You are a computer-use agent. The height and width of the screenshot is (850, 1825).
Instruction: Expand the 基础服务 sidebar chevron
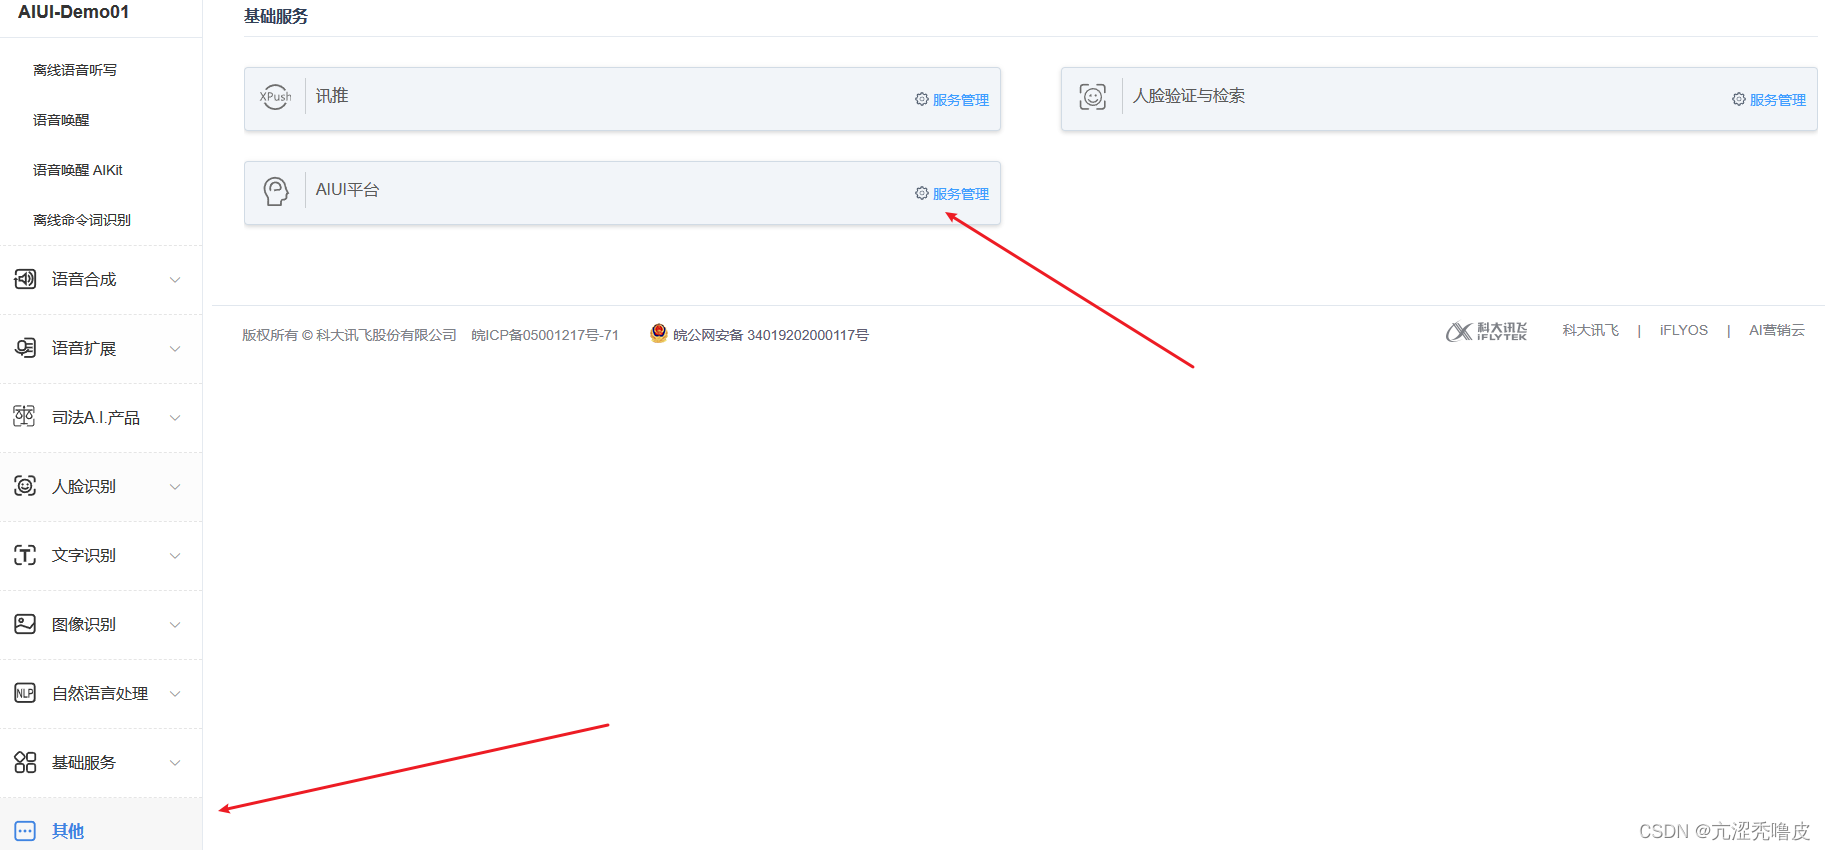175,763
